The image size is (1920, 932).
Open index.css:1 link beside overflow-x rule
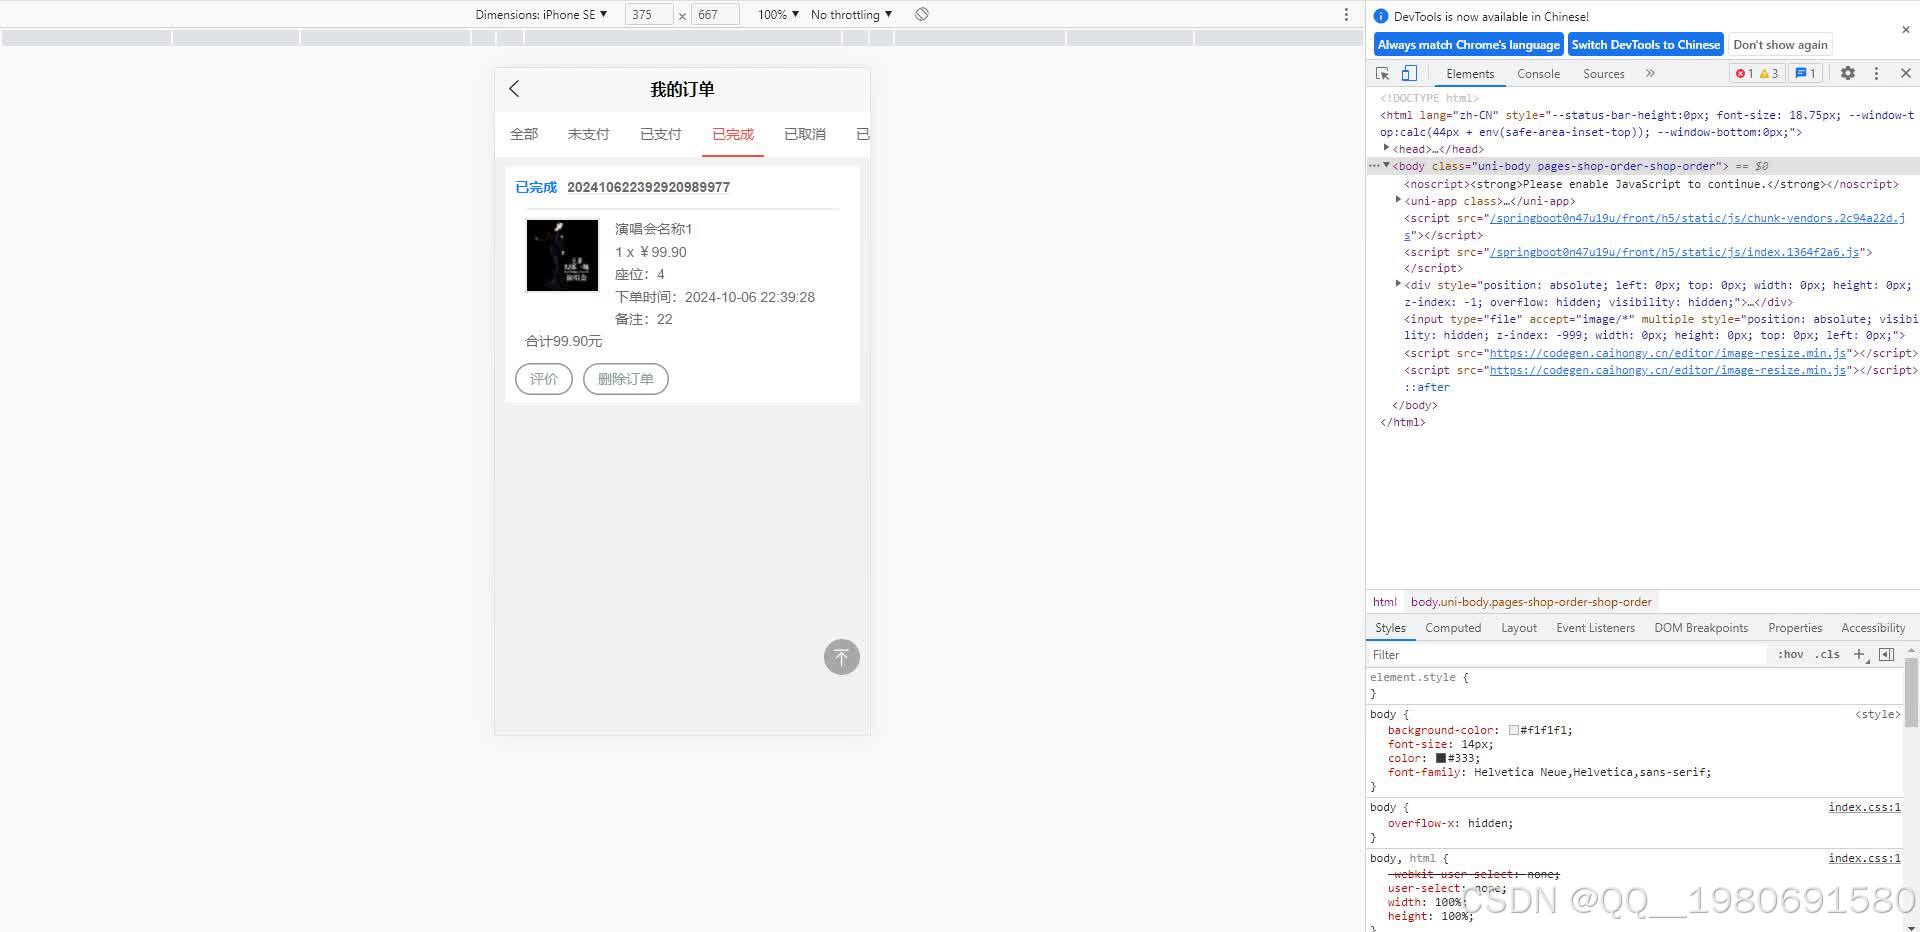point(1864,807)
